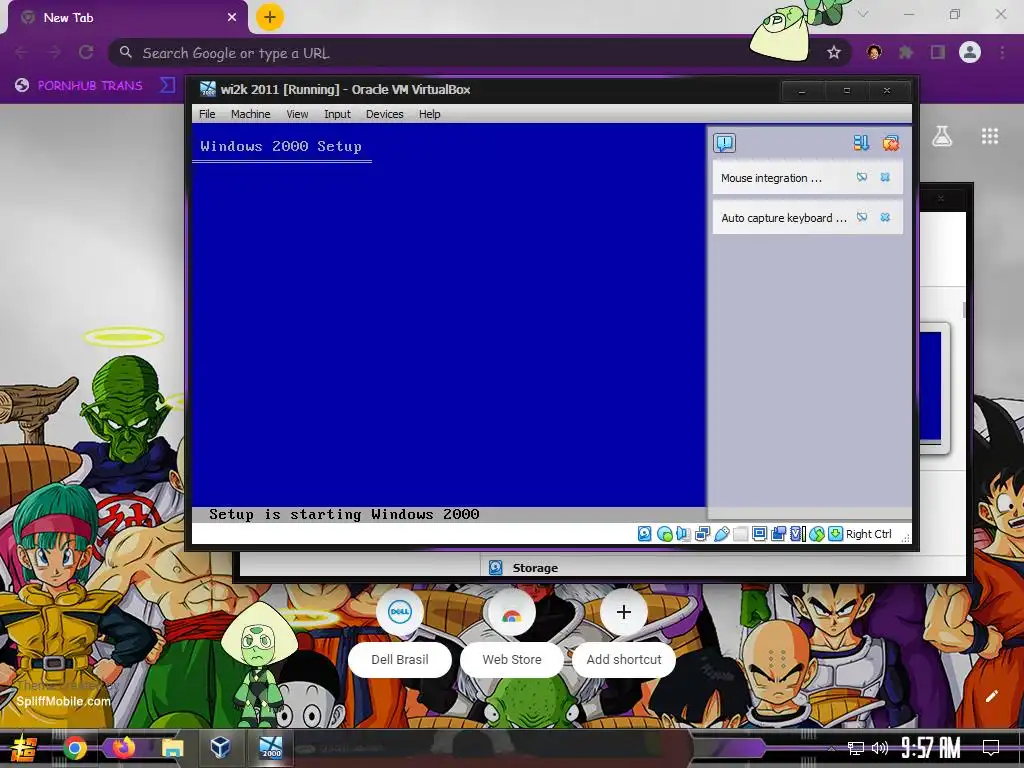Open Google Chrome from the taskbar
The height and width of the screenshot is (768, 1024).
tap(74, 748)
